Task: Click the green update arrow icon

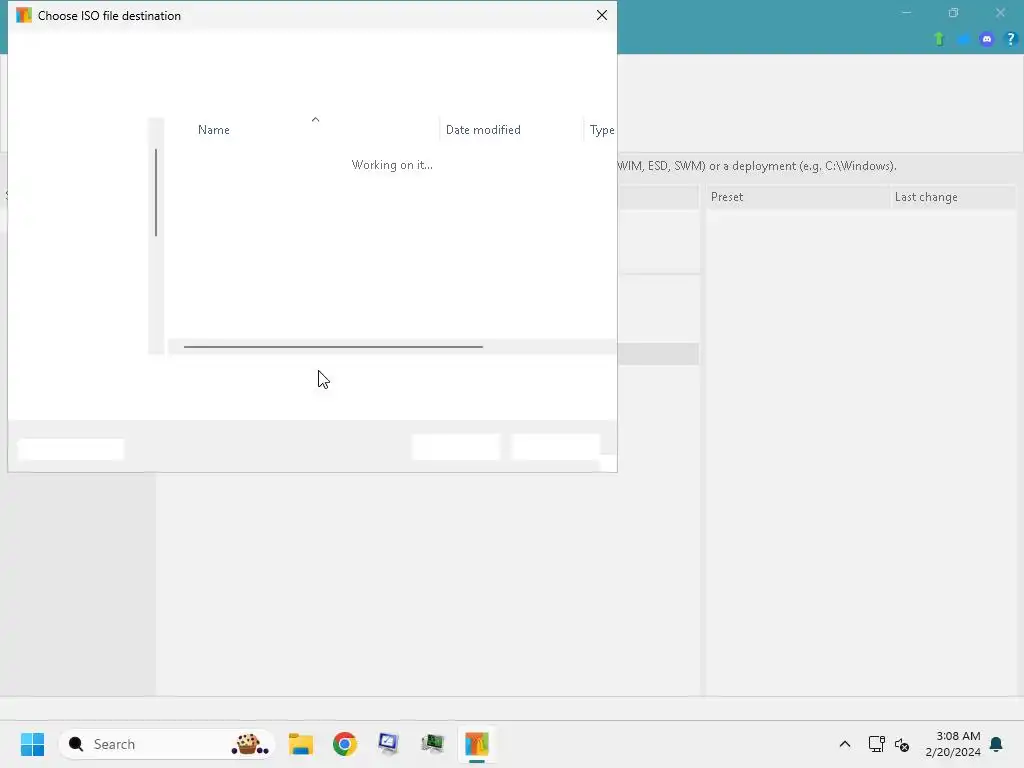Action: (939, 39)
